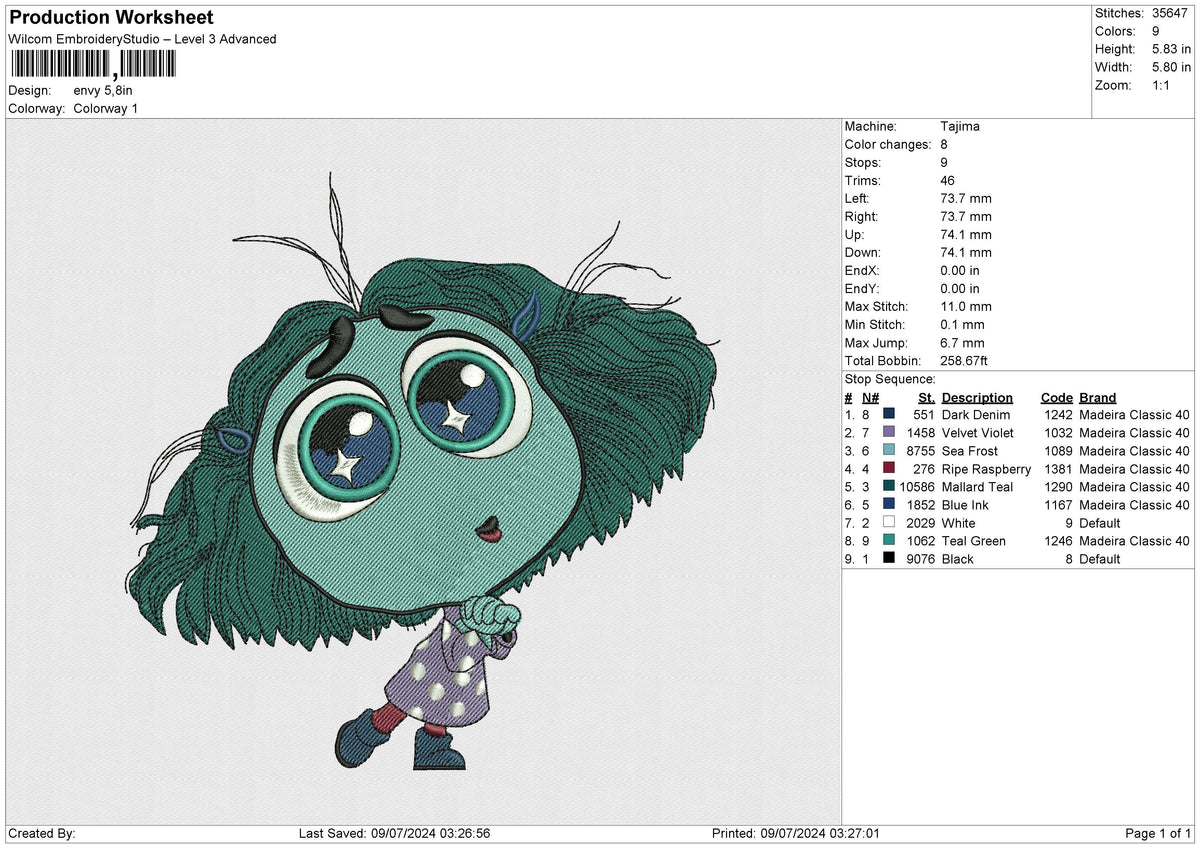Click the 'Velvet Violet' description text

977,433
